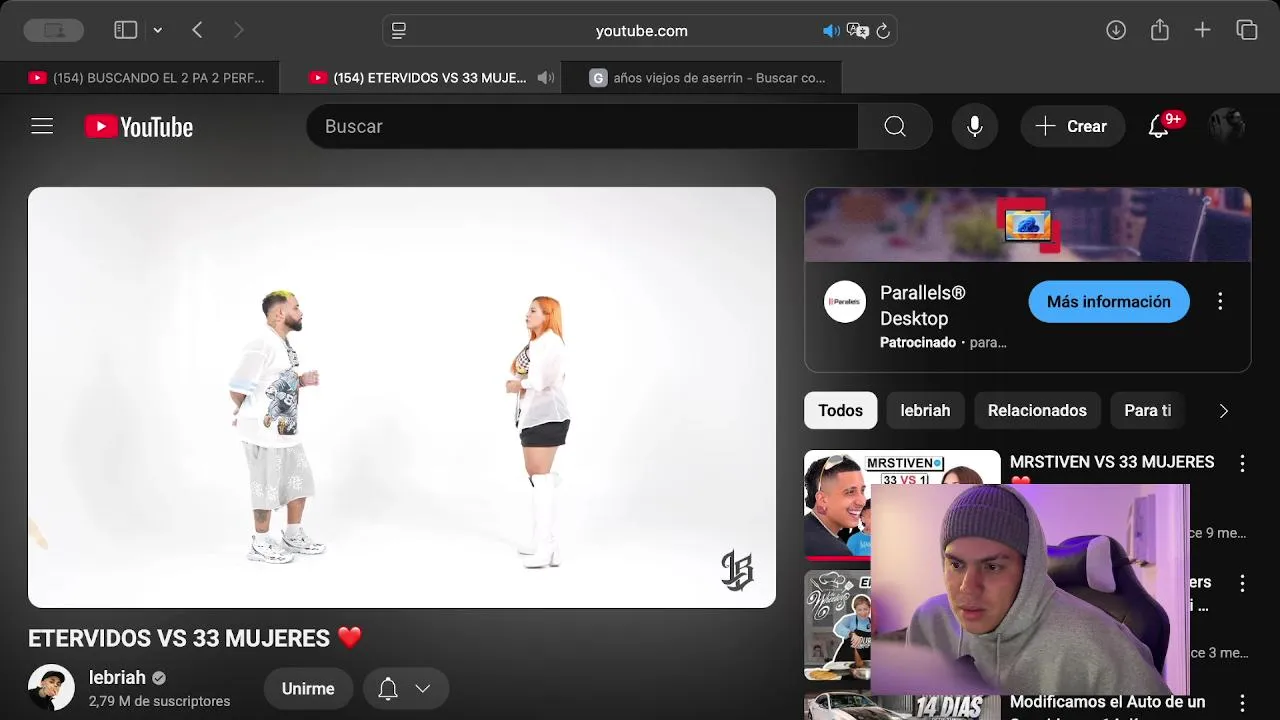
Task: Click the main video player
Action: coord(402,397)
